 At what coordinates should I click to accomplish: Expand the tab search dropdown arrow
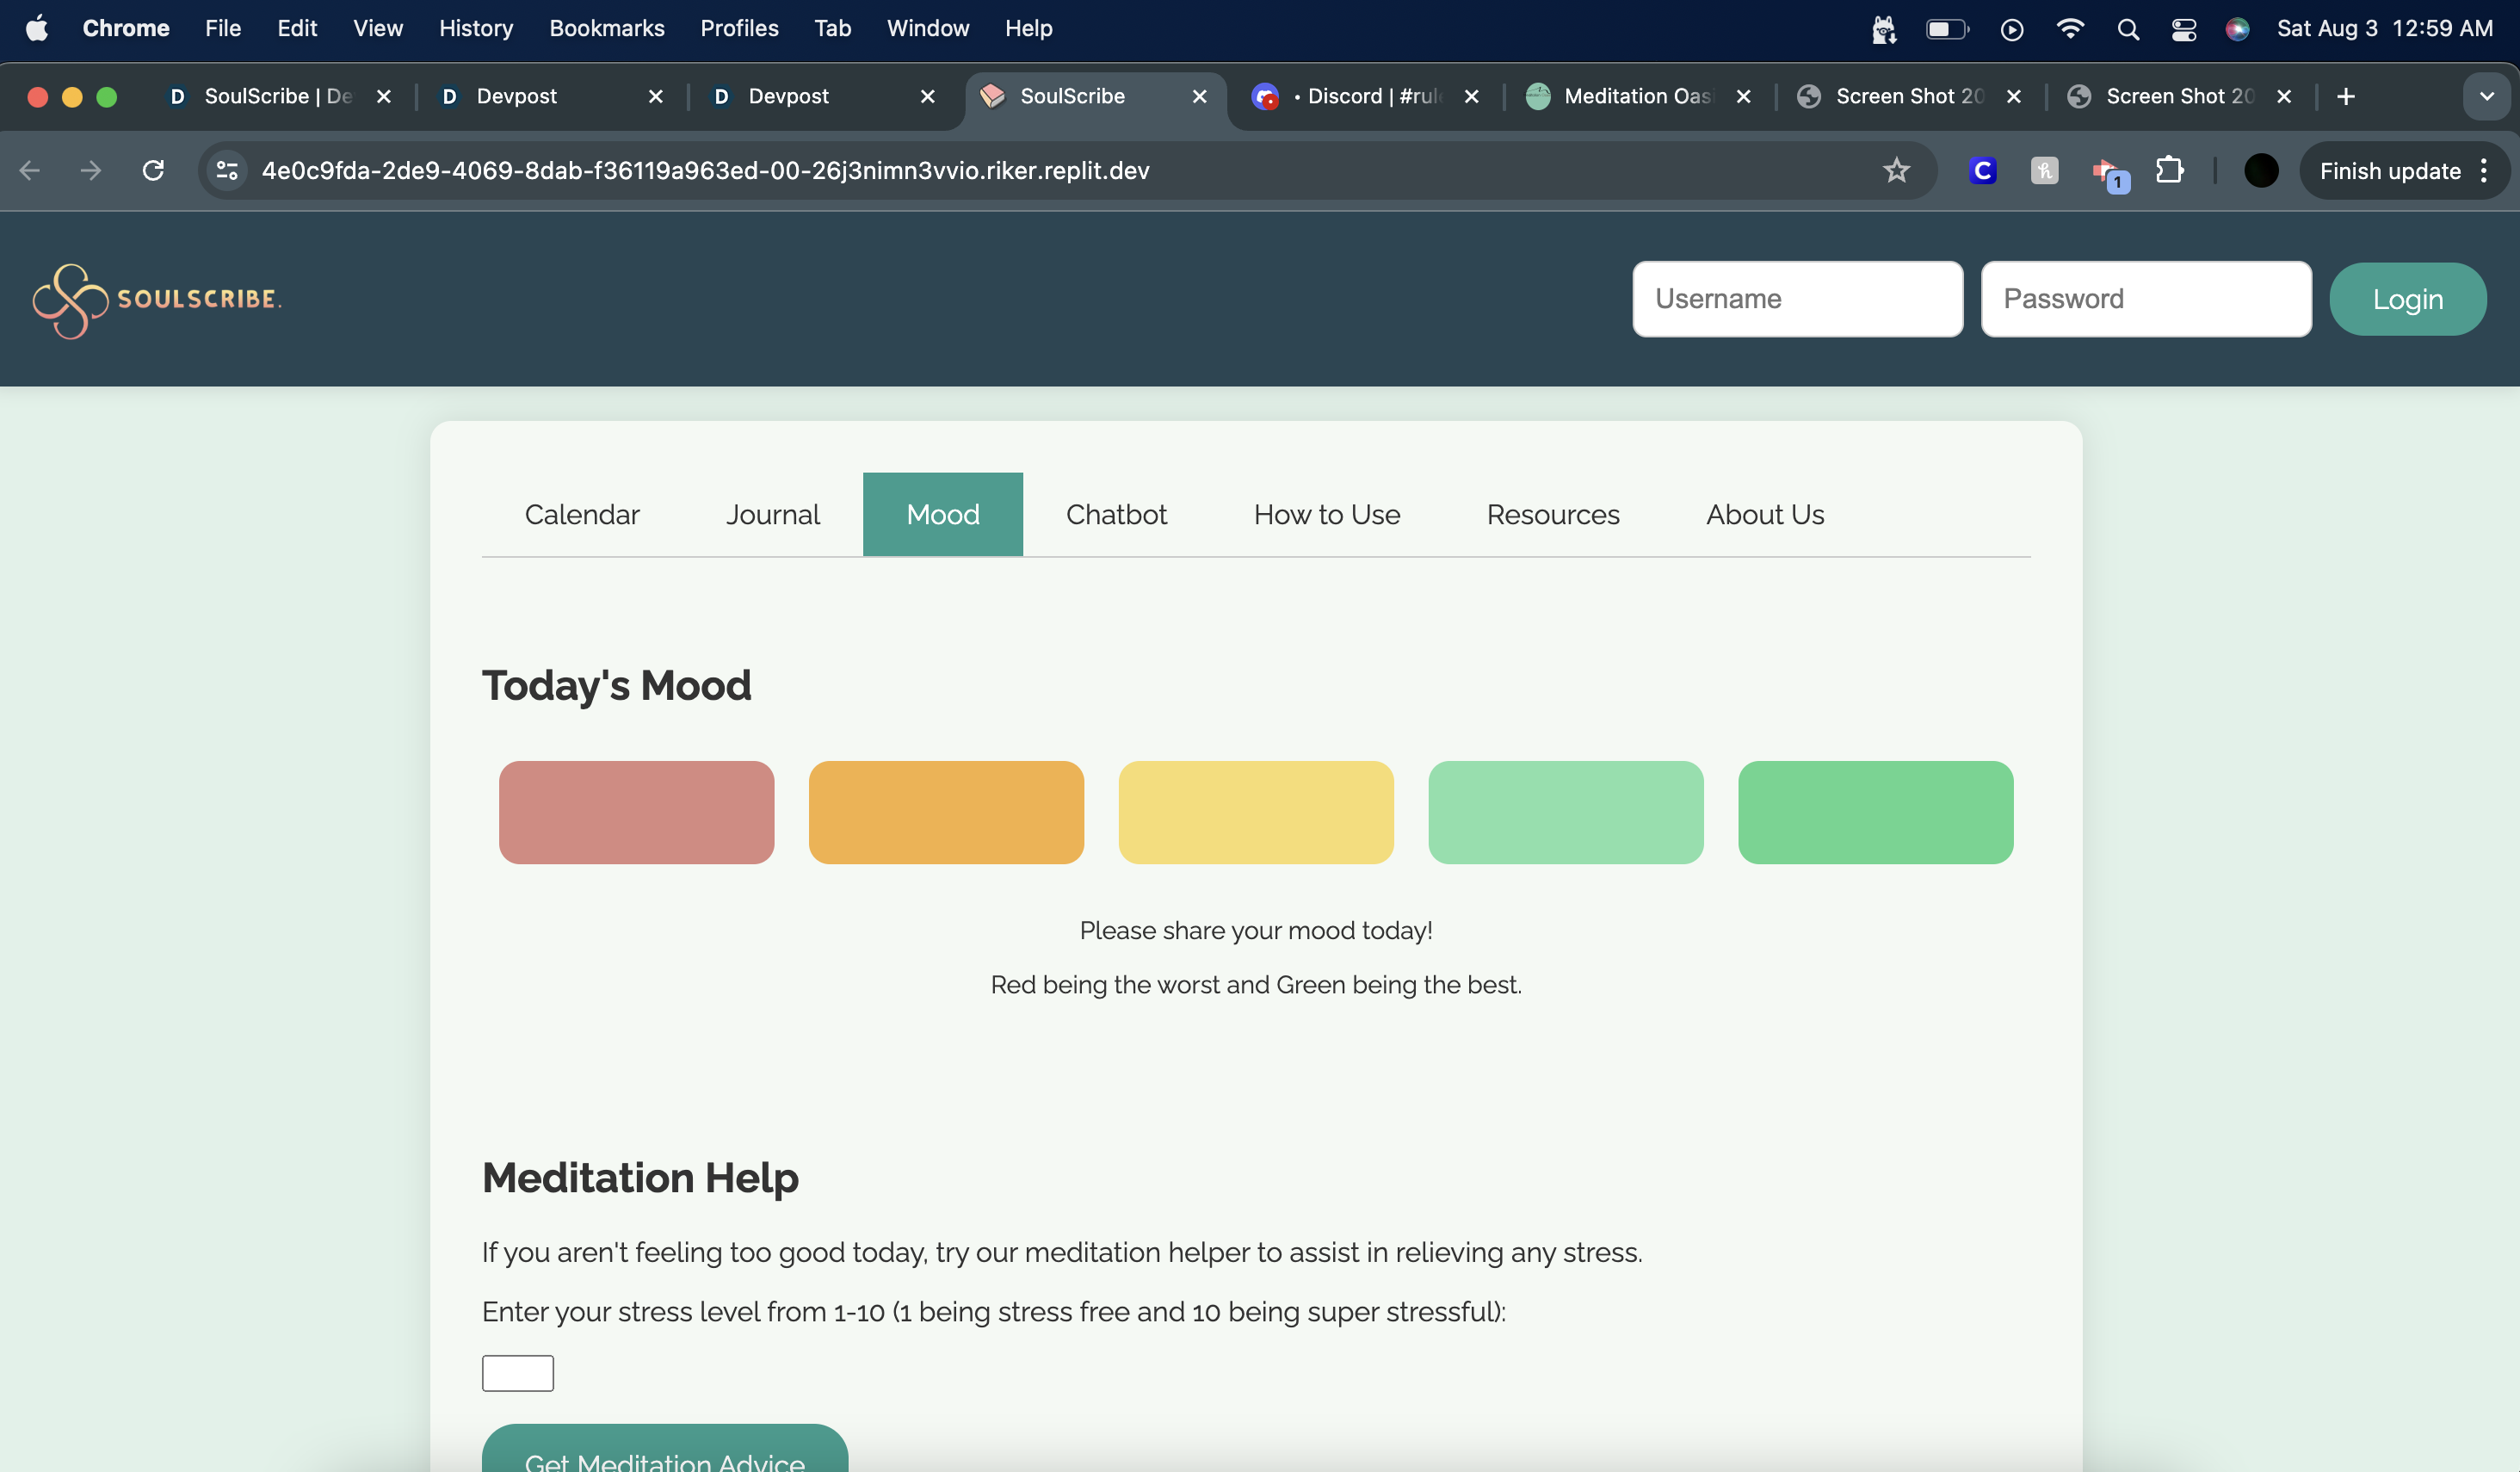(2486, 96)
